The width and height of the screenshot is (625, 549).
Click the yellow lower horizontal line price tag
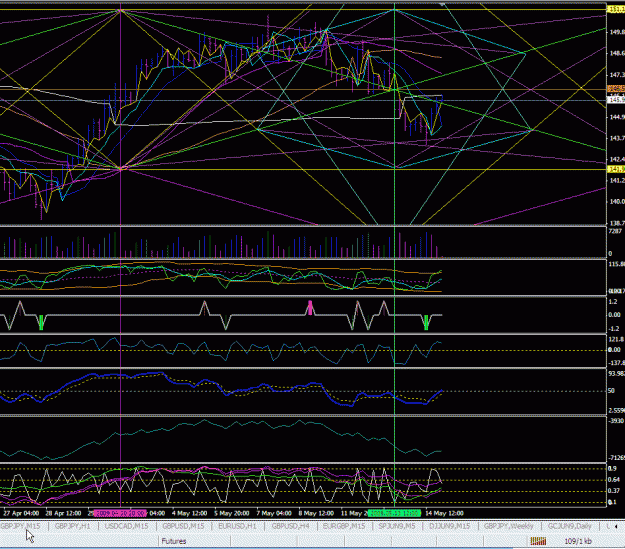point(616,169)
